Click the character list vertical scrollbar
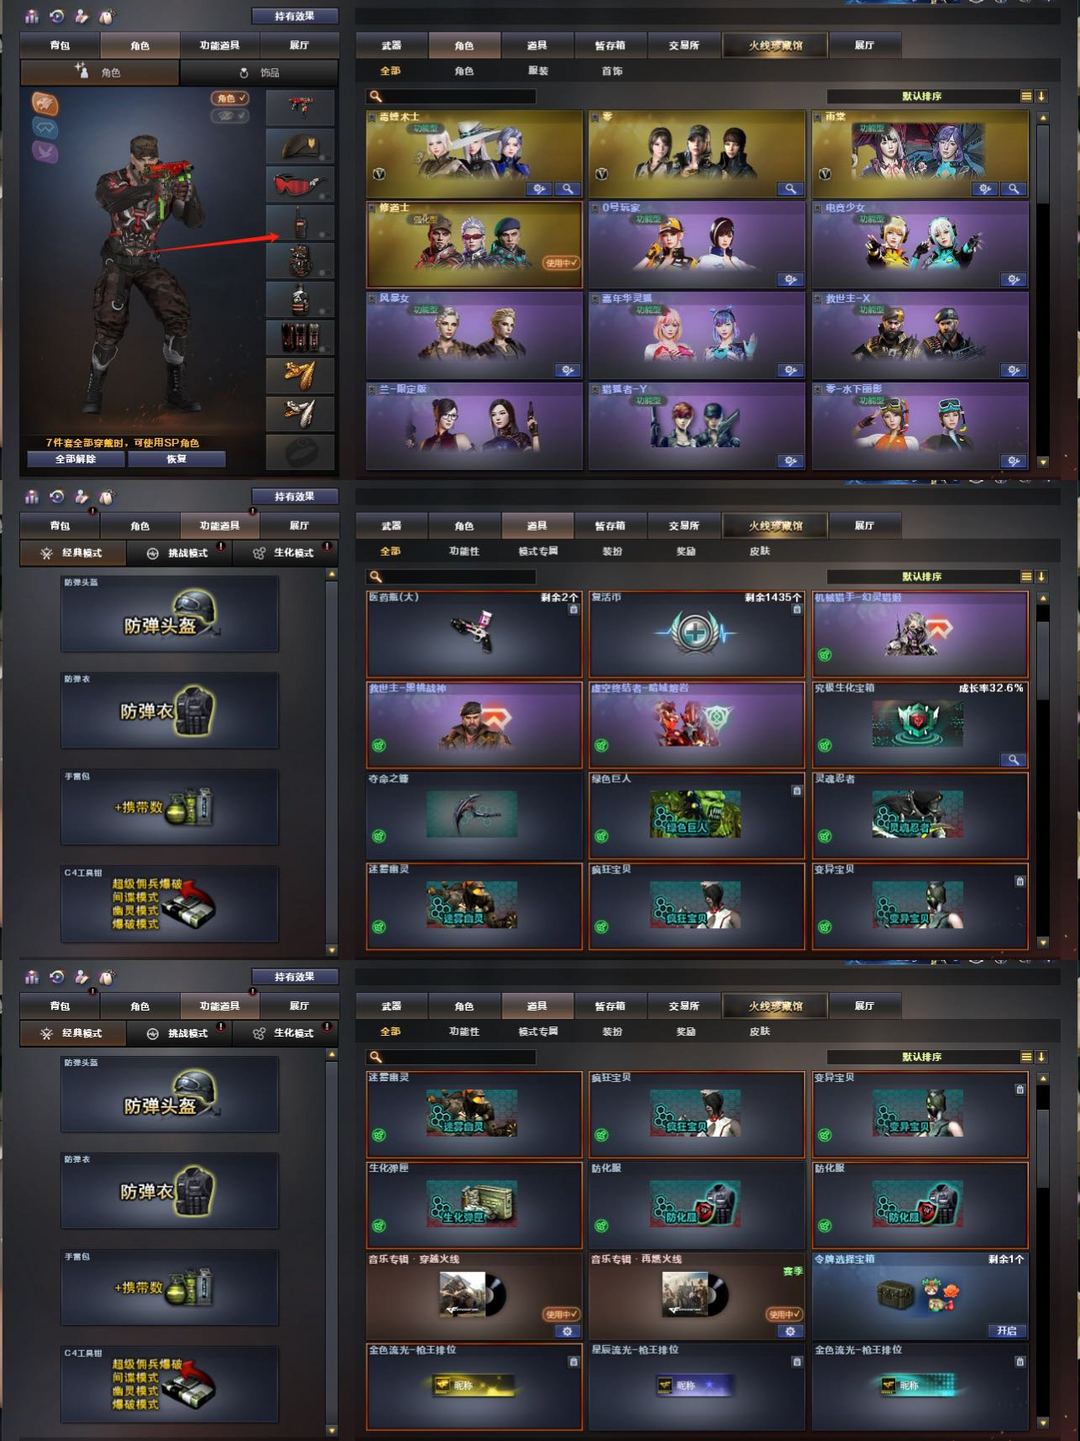The width and height of the screenshot is (1080, 1441). point(1042,289)
